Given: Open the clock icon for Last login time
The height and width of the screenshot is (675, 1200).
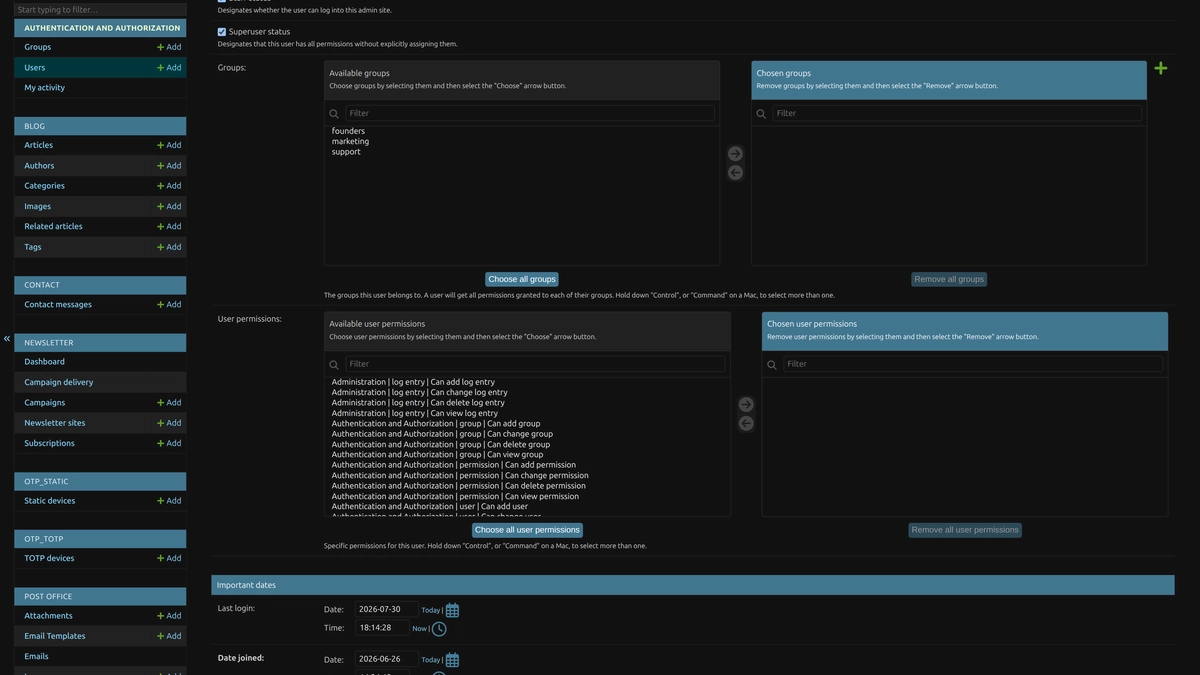Looking at the screenshot, I should (439, 629).
